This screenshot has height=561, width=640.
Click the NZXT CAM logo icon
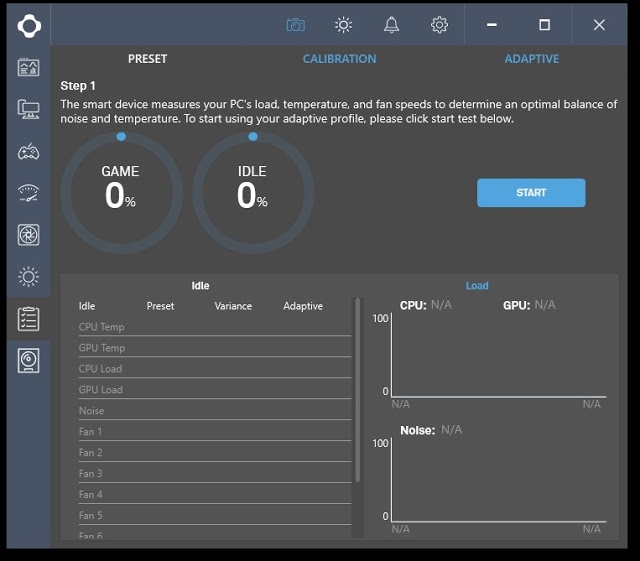pyautogui.click(x=29, y=26)
